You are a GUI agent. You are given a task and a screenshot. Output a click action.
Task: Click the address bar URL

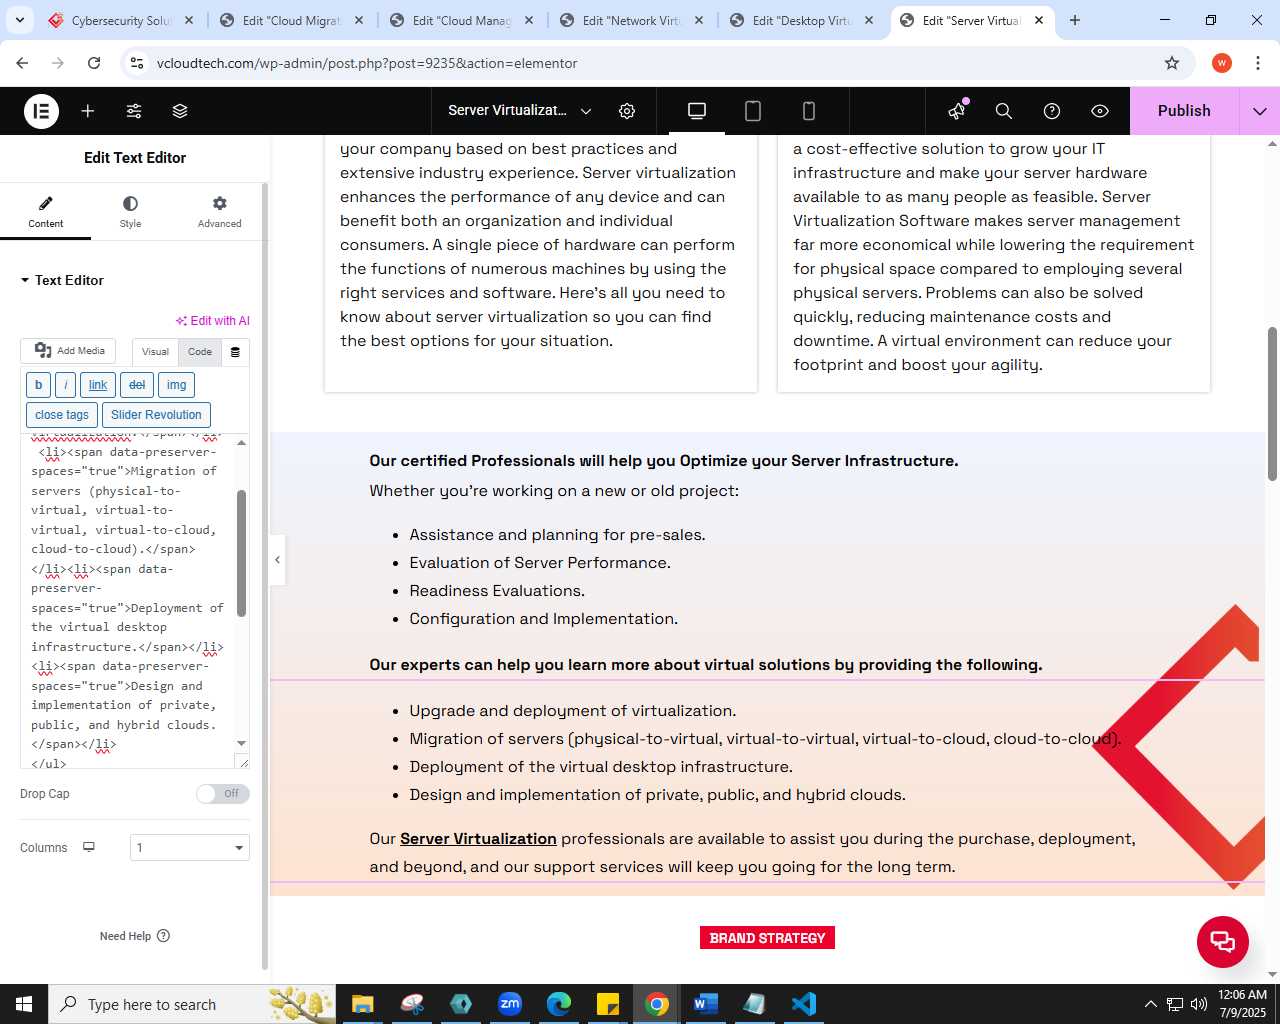coord(367,63)
